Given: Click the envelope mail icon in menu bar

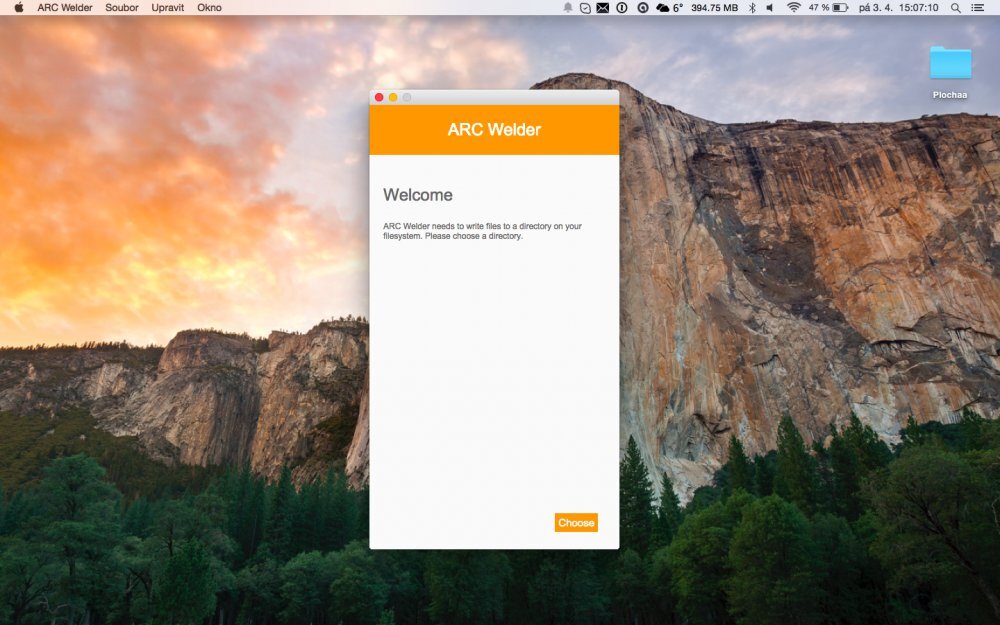Looking at the screenshot, I should [603, 7].
